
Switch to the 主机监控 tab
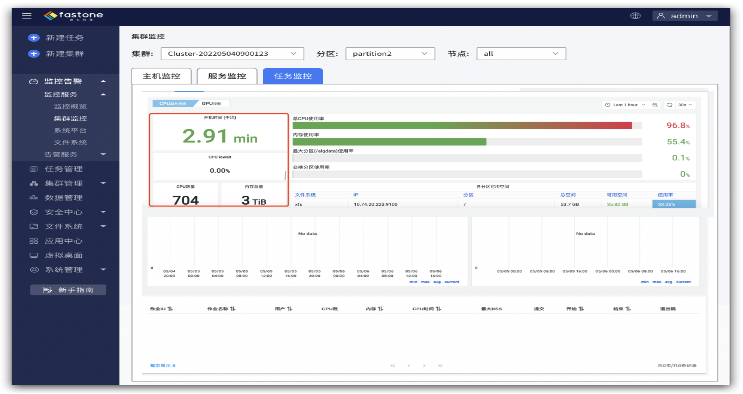pyautogui.click(x=161, y=76)
